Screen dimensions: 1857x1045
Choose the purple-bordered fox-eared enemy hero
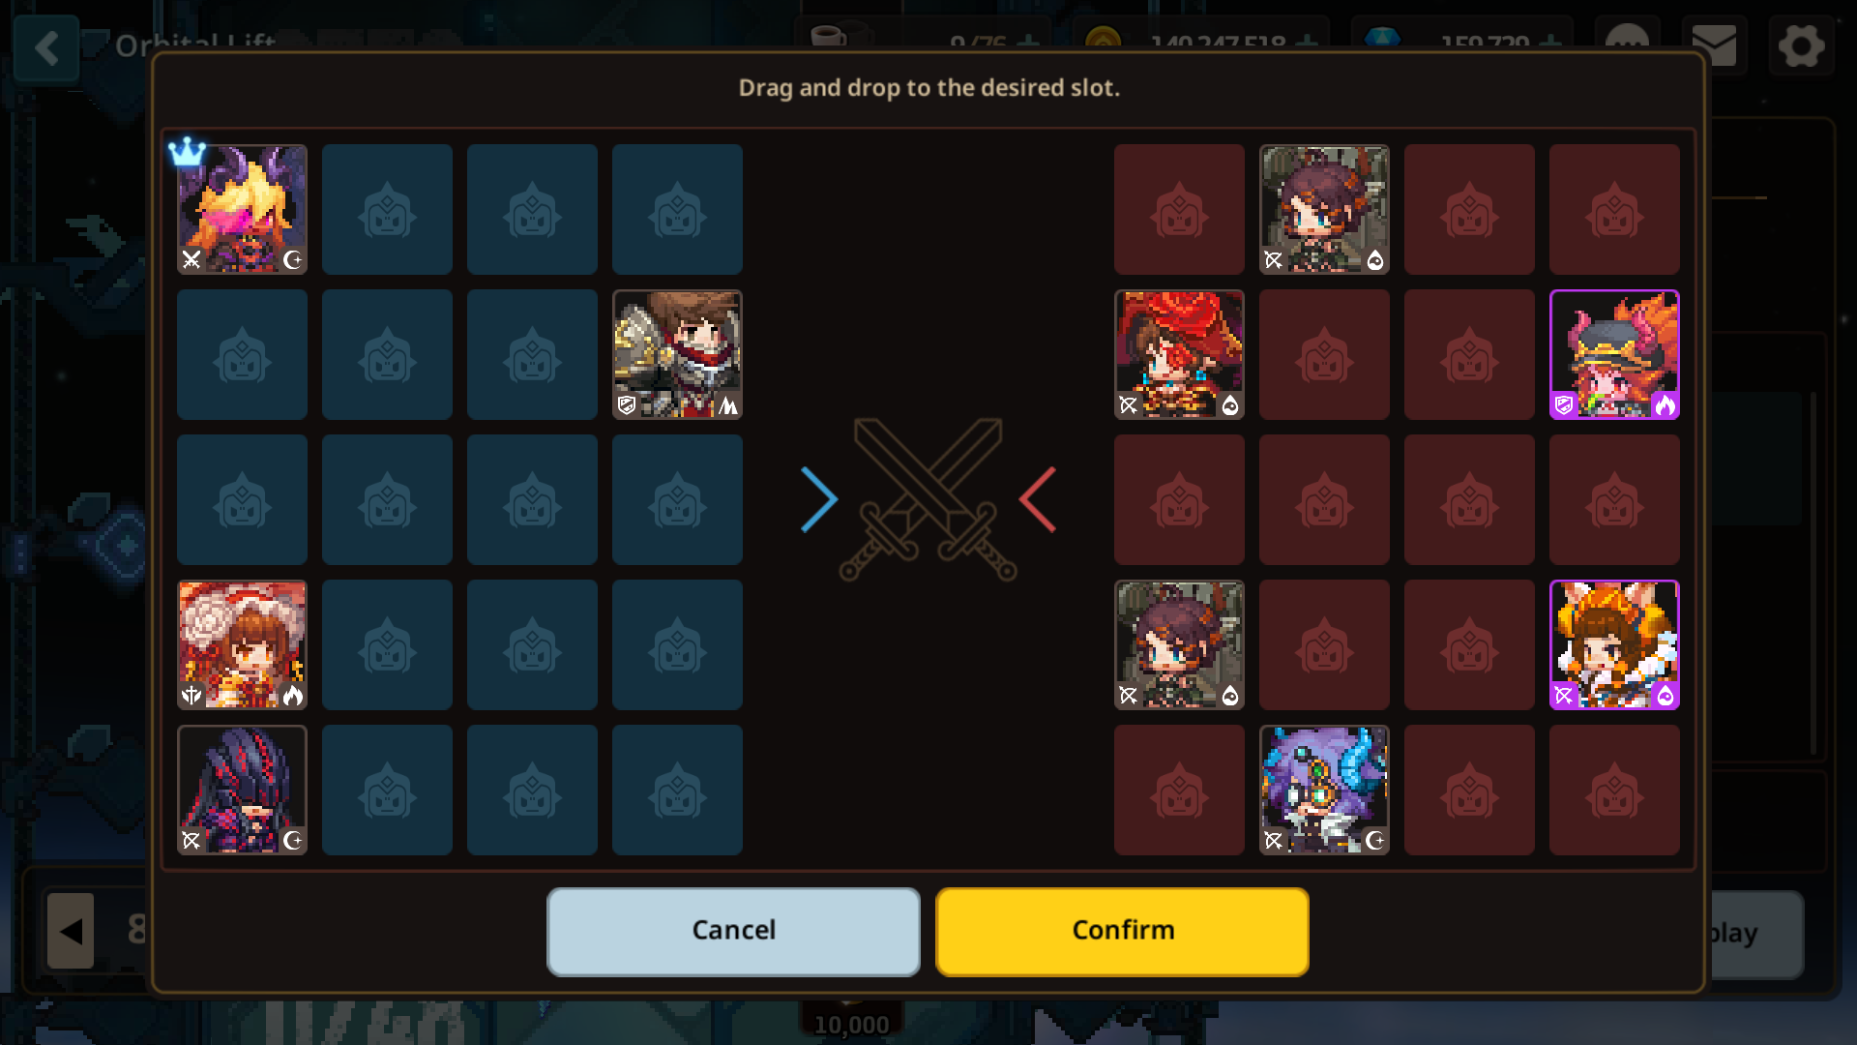pos(1614,644)
